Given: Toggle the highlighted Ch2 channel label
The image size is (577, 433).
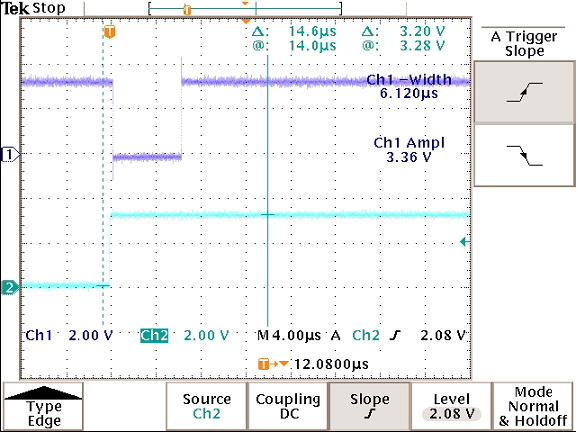Looking at the screenshot, I should [x=154, y=335].
